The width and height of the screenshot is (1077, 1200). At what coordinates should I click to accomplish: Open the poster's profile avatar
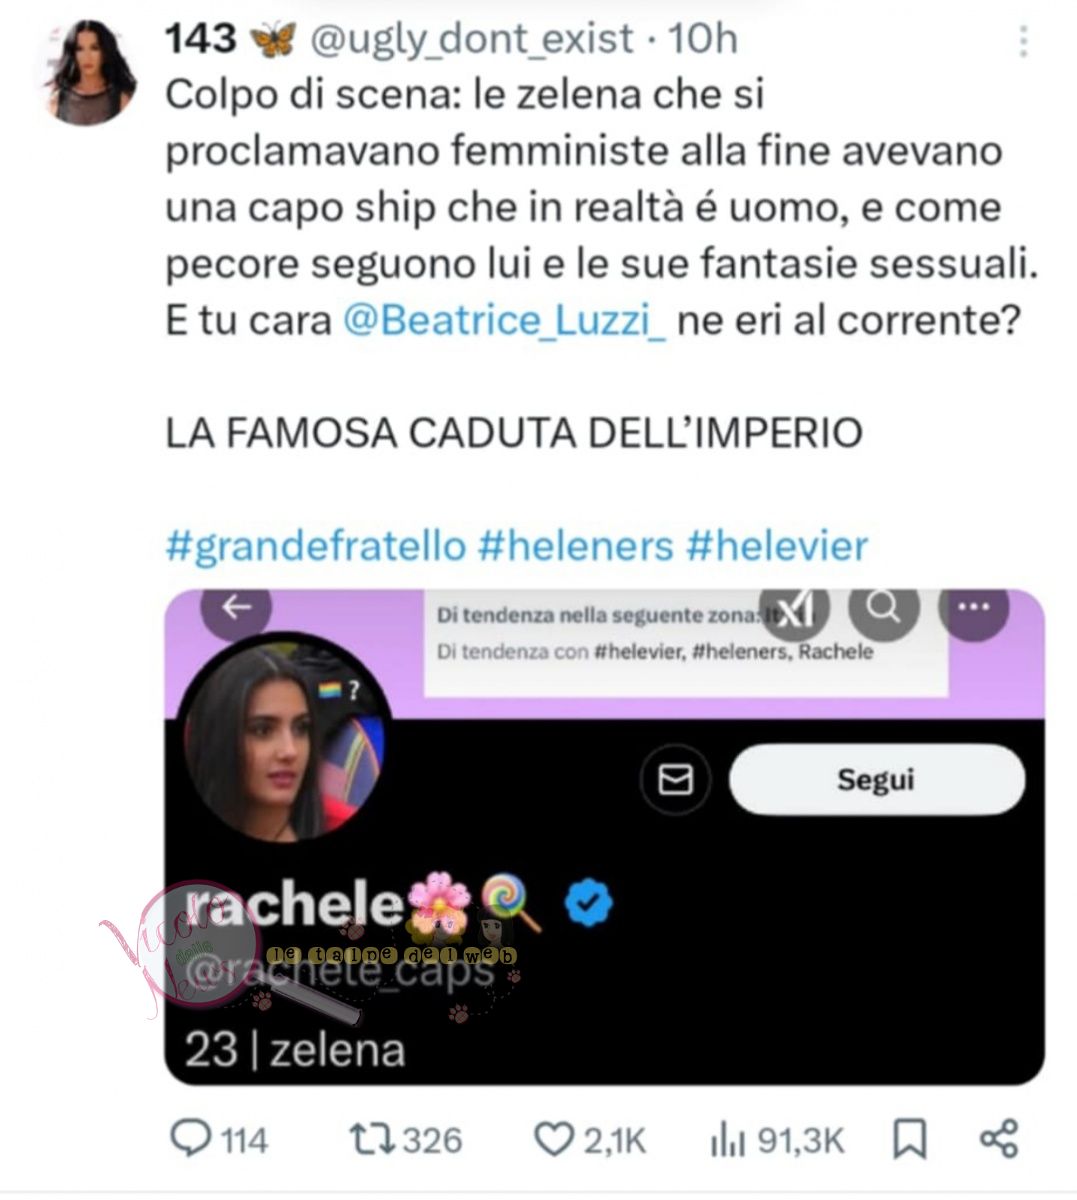[x=89, y=72]
